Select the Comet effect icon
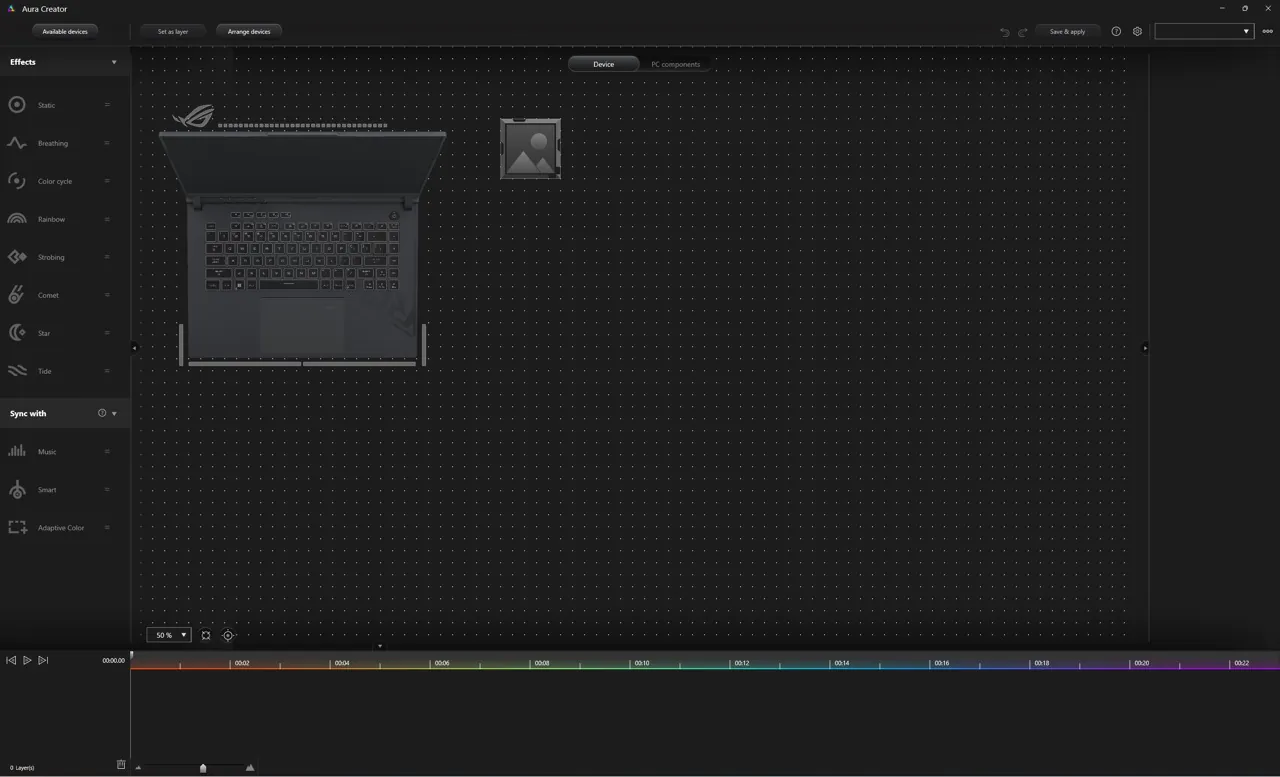Screen dimensions: 1280x777 17,295
